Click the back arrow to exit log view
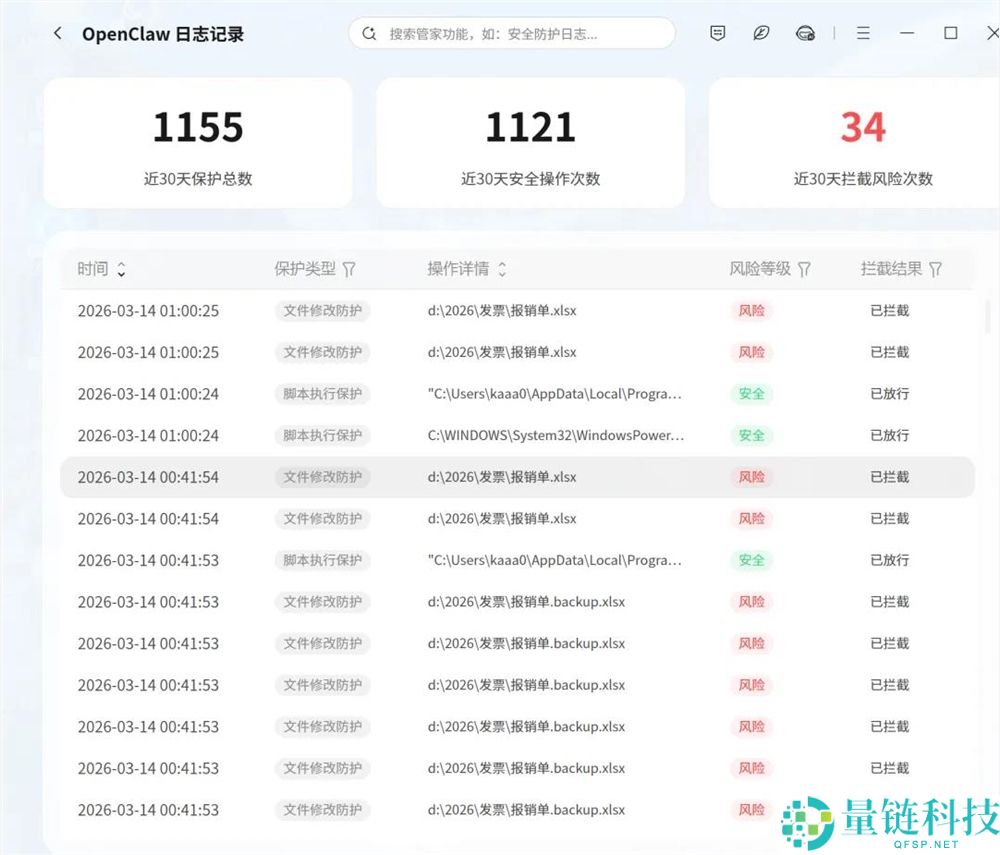This screenshot has width=1000, height=855. point(57,32)
